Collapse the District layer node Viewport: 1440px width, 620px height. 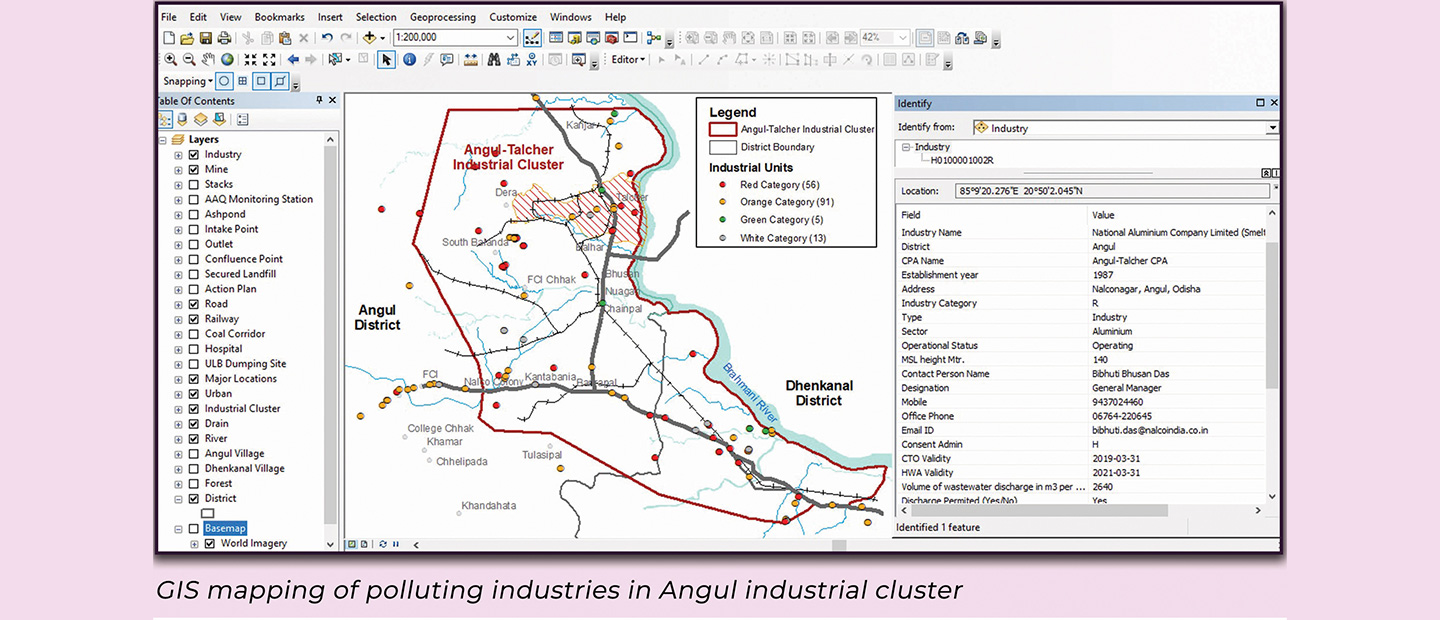pyautogui.click(x=179, y=499)
